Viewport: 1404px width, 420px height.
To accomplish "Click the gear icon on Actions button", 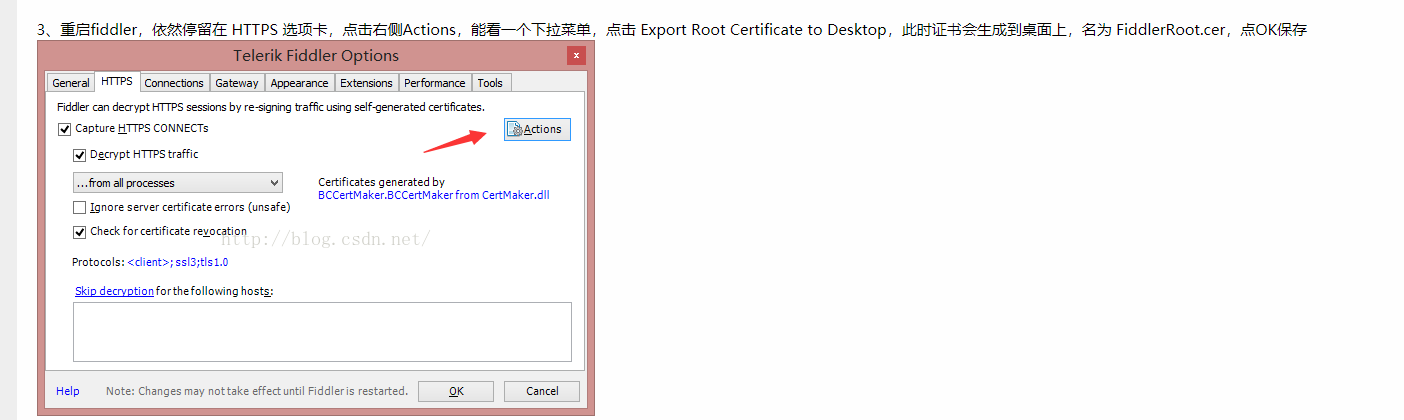I will point(516,129).
